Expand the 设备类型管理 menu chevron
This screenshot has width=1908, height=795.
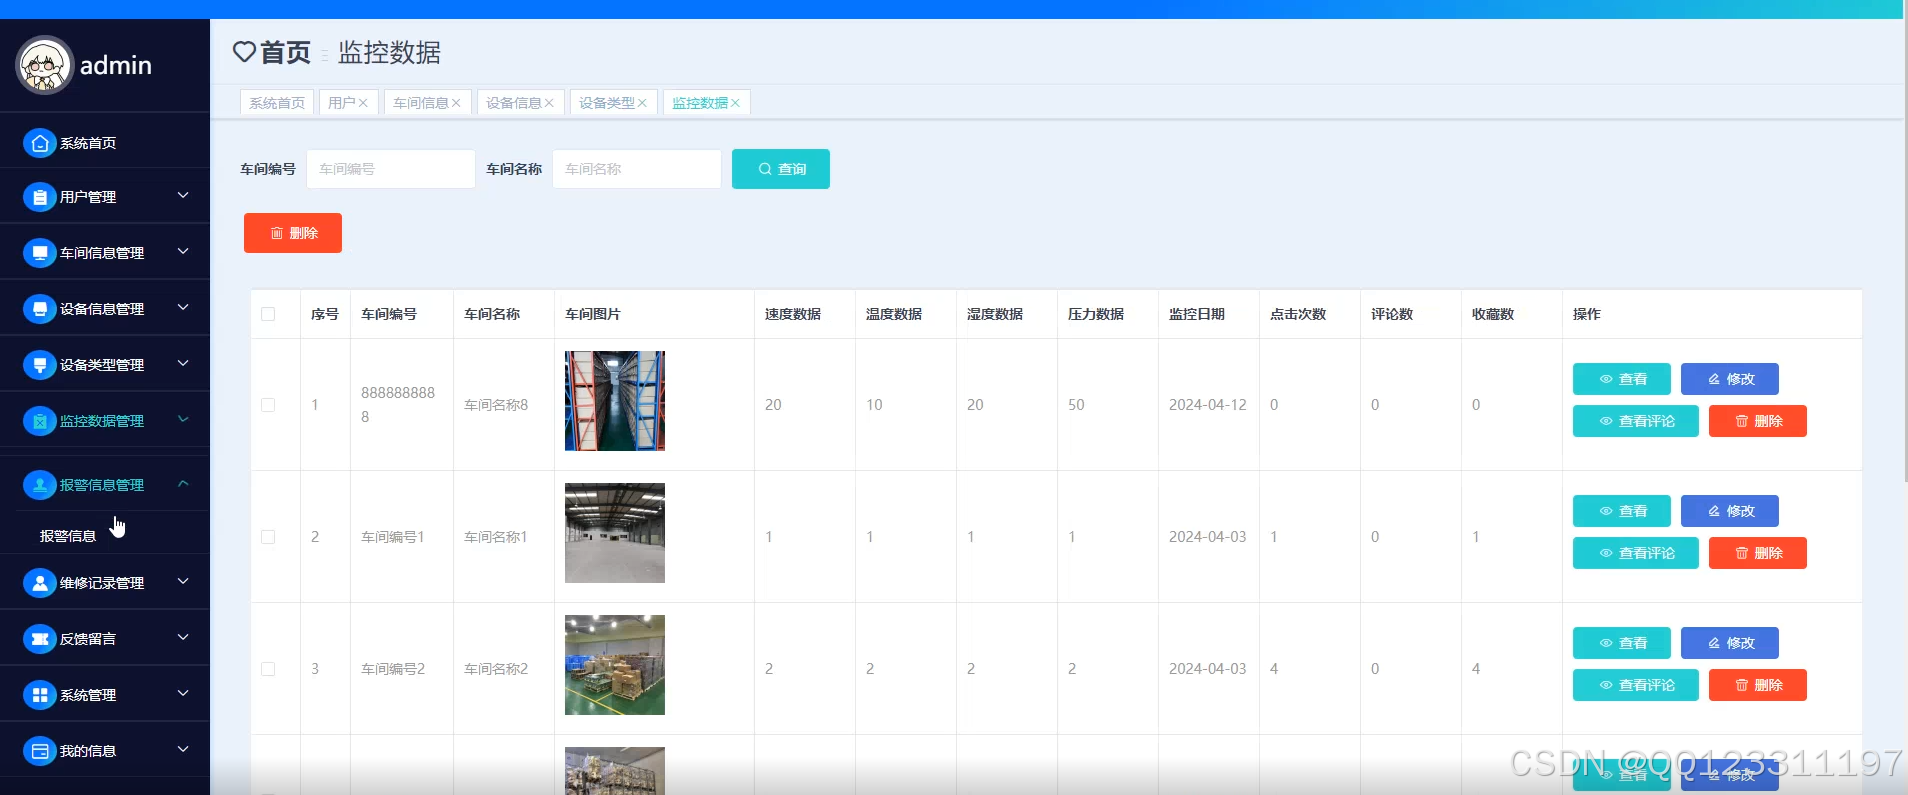pos(183,364)
